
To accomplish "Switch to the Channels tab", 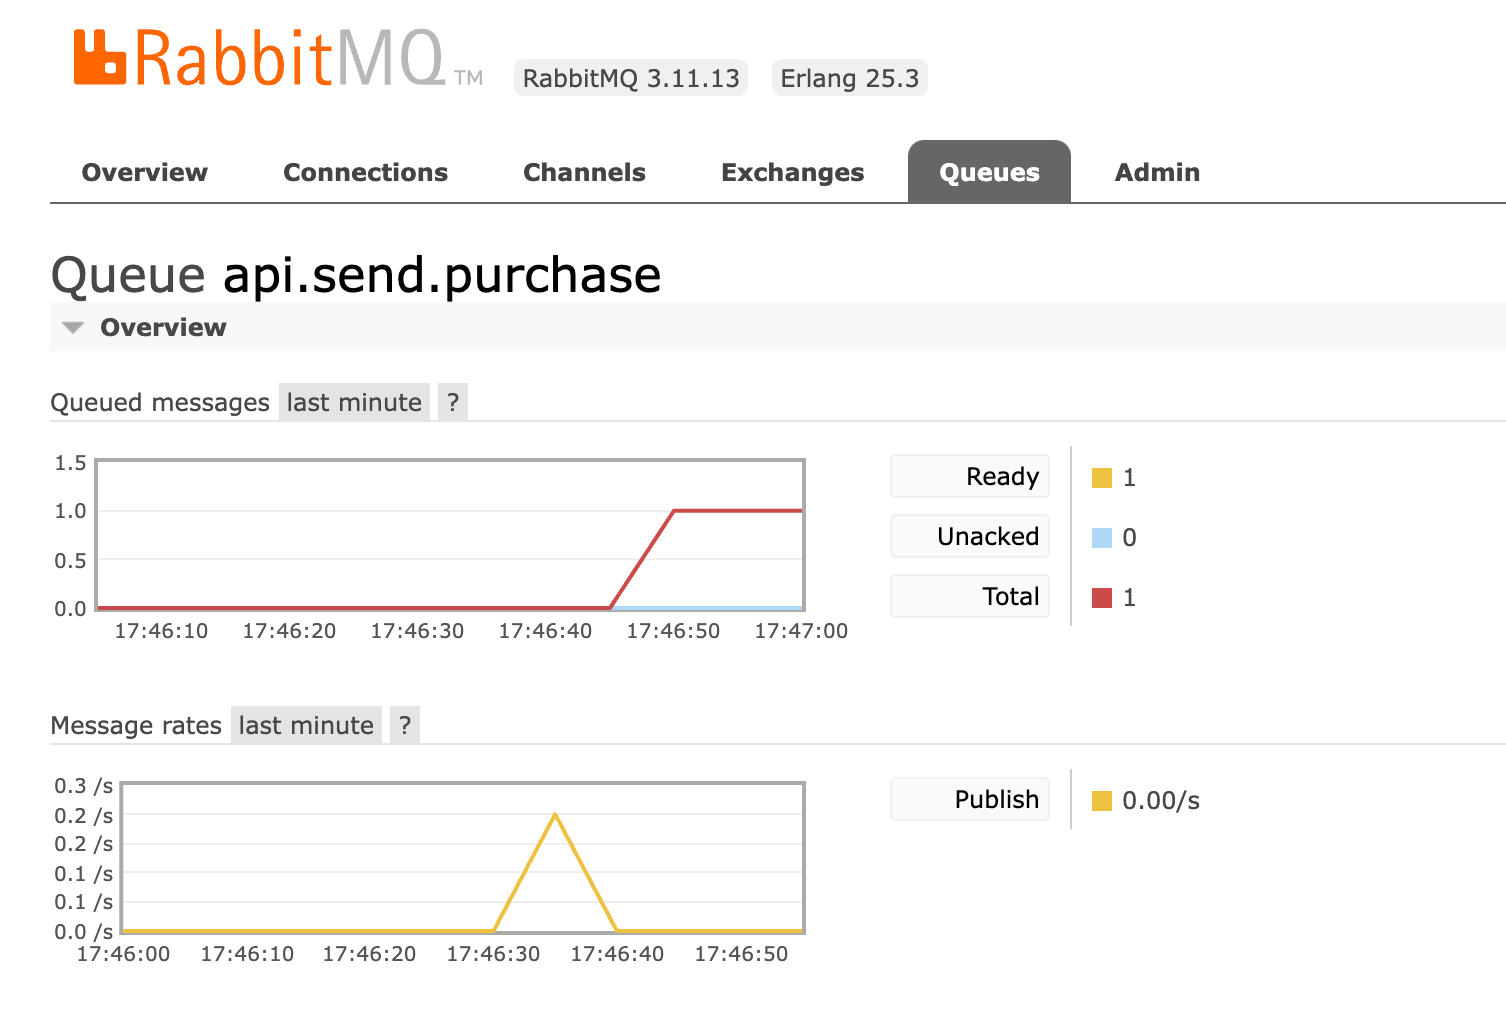I will click(x=584, y=171).
